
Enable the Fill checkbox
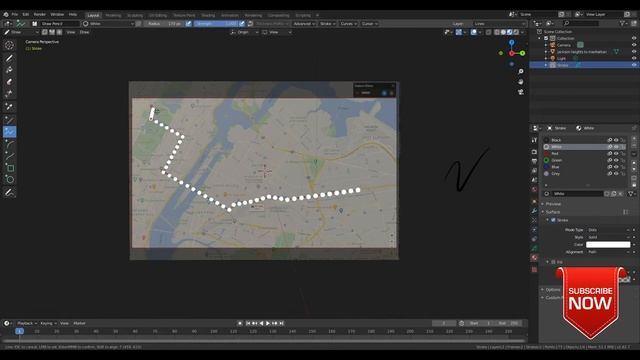tap(553, 262)
